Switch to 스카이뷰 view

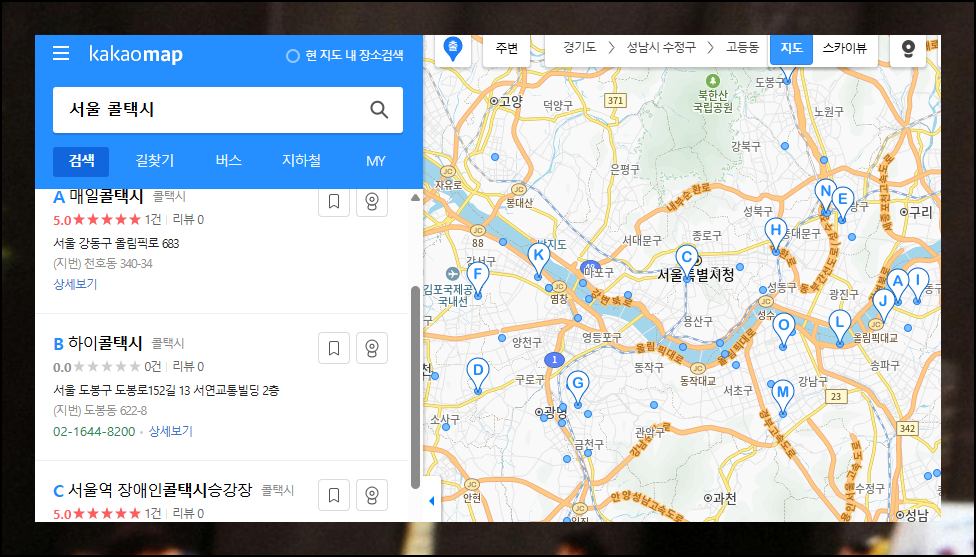click(x=845, y=49)
